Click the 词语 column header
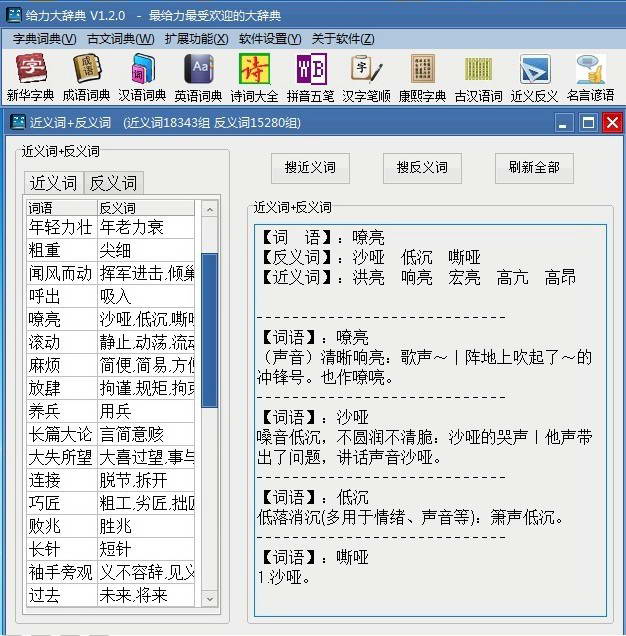This screenshot has height=636, width=626. click(62, 208)
